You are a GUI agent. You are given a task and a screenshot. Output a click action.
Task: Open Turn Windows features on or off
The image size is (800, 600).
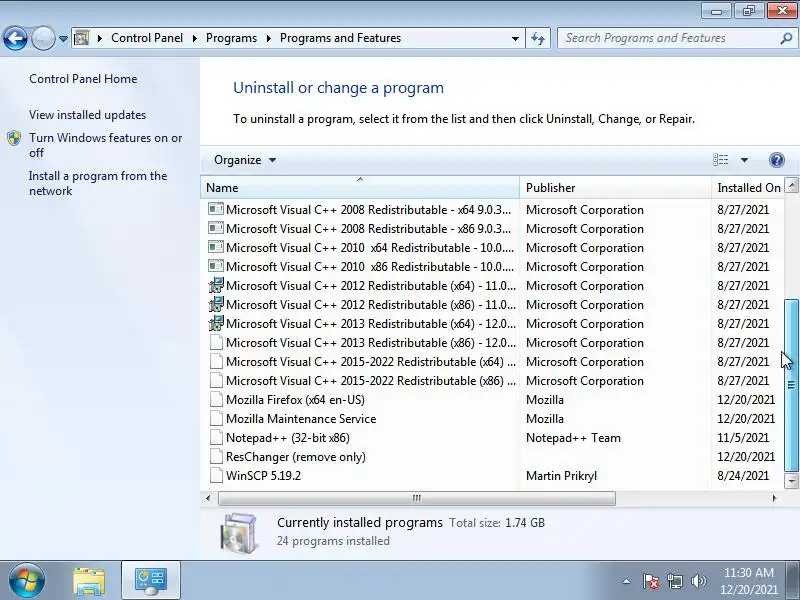point(105,145)
